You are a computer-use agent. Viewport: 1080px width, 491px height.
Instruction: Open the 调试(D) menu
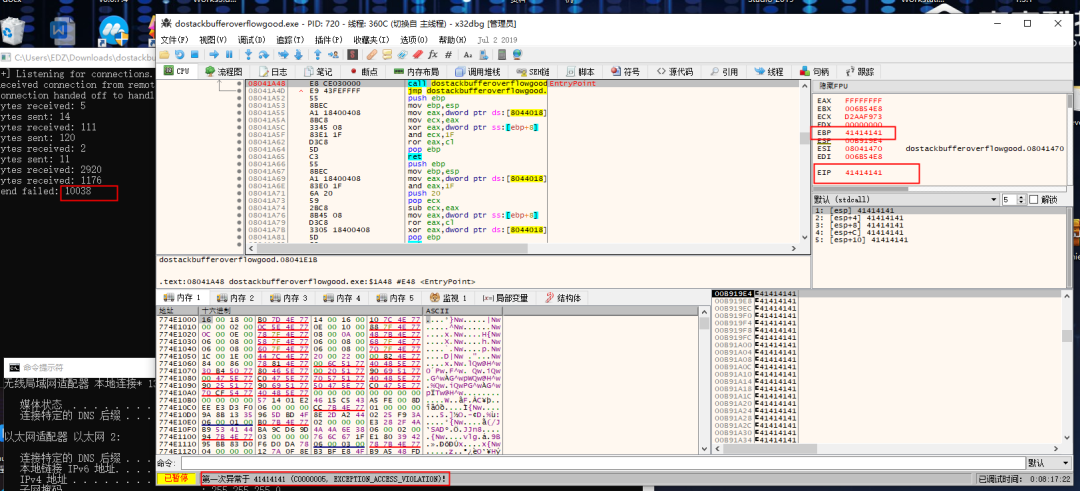251,40
